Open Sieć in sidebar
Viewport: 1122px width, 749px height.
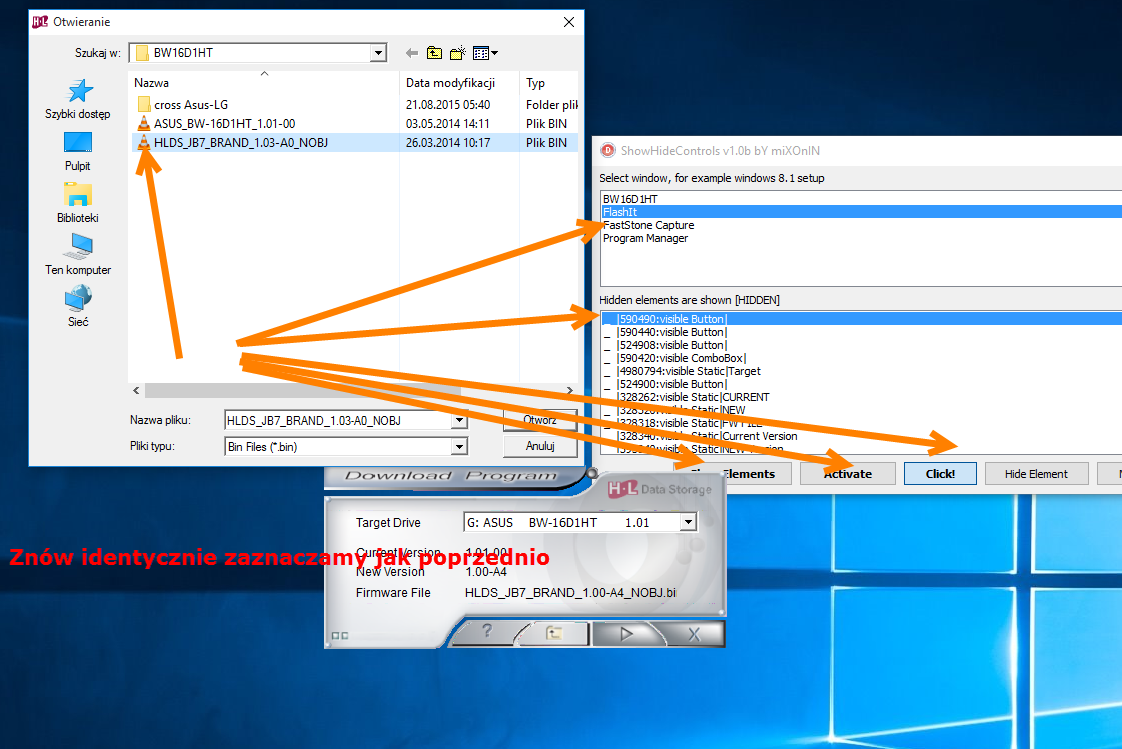pyautogui.click(x=78, y=307)
